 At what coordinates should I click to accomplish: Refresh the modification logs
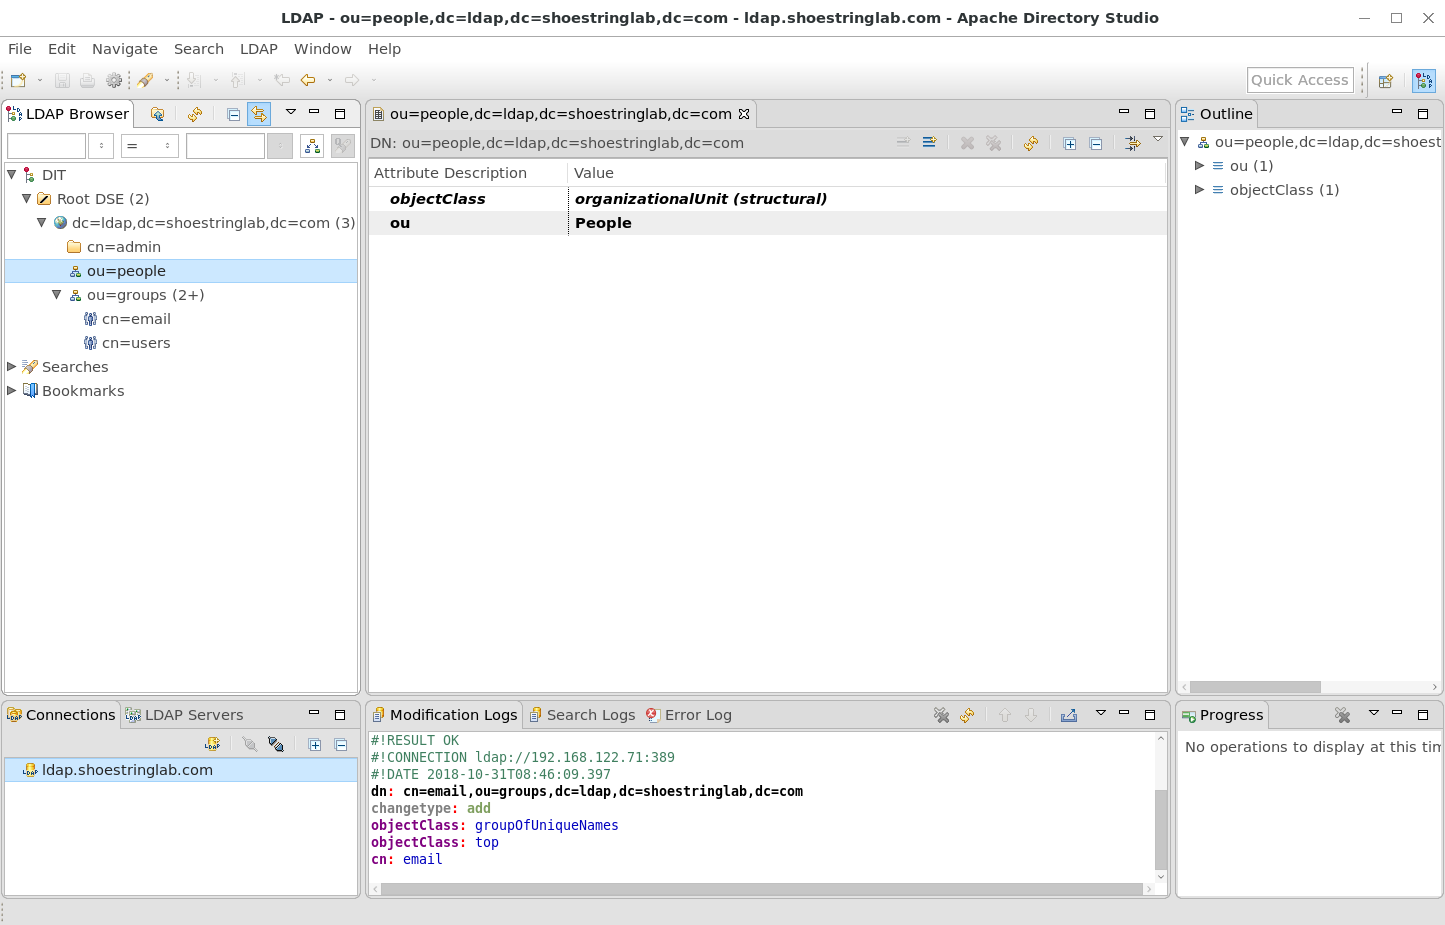point(967,715)
